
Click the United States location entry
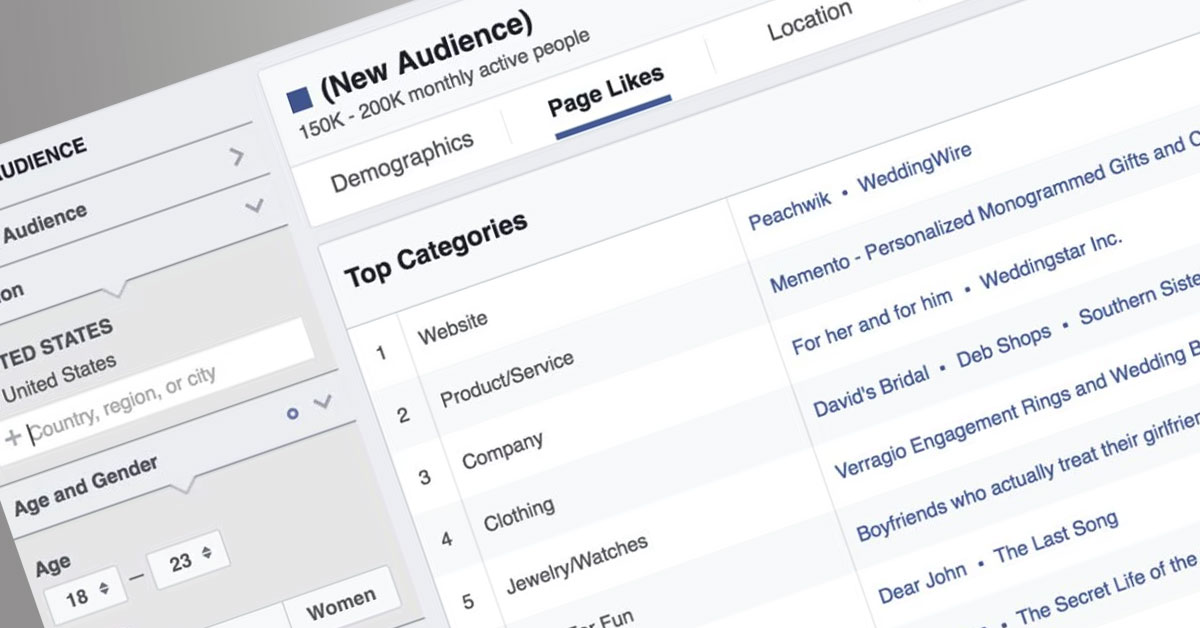click(58, 378)
